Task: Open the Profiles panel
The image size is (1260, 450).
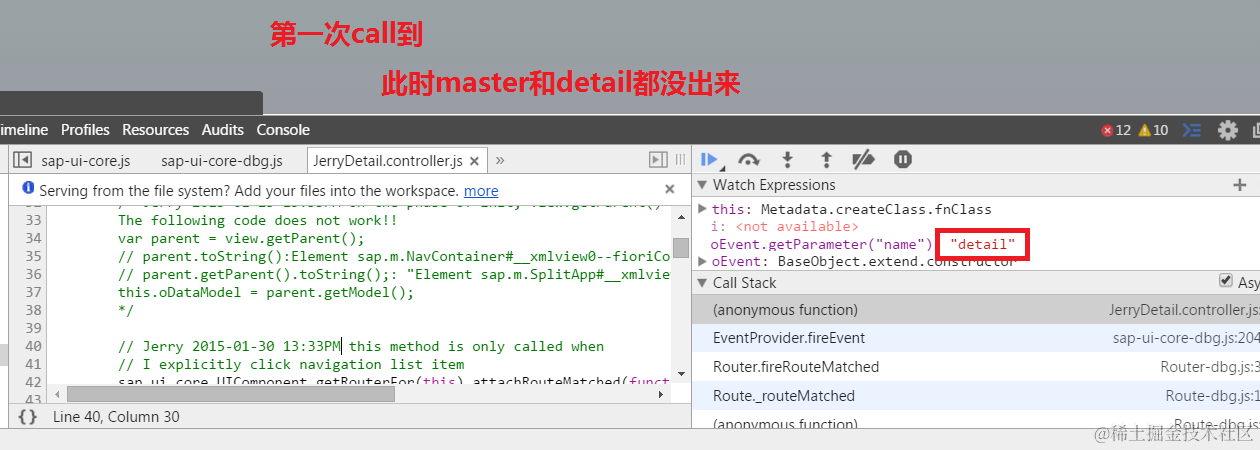Action: click(85, 130)
